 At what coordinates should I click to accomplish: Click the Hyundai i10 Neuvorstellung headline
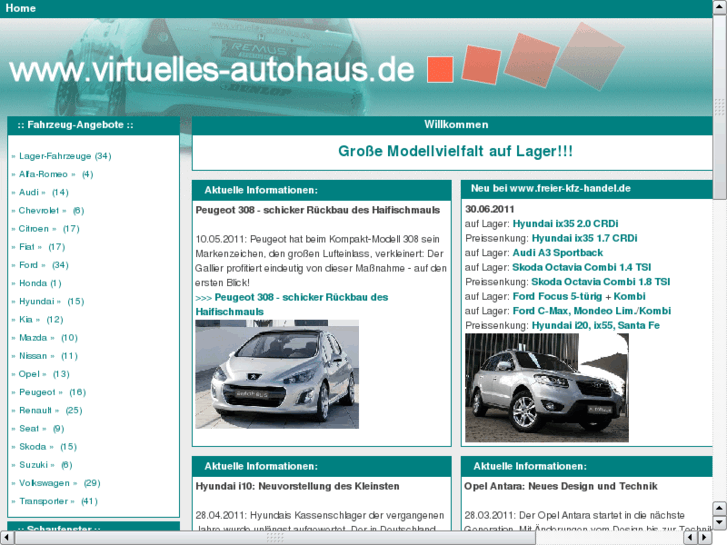(297, 486)
